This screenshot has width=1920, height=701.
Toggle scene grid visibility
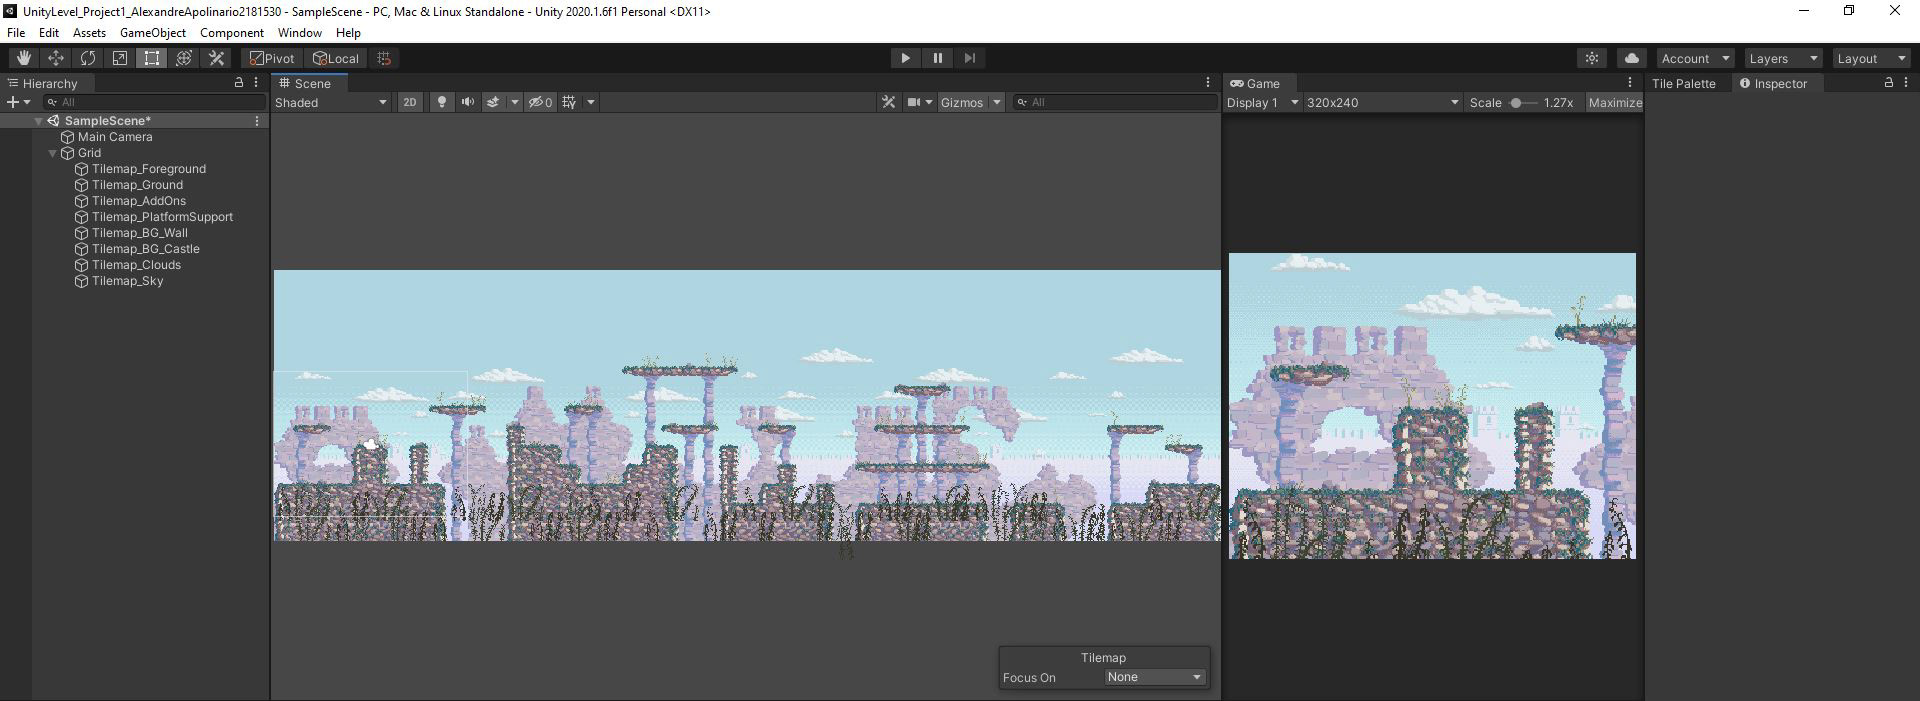pos(570,102)
